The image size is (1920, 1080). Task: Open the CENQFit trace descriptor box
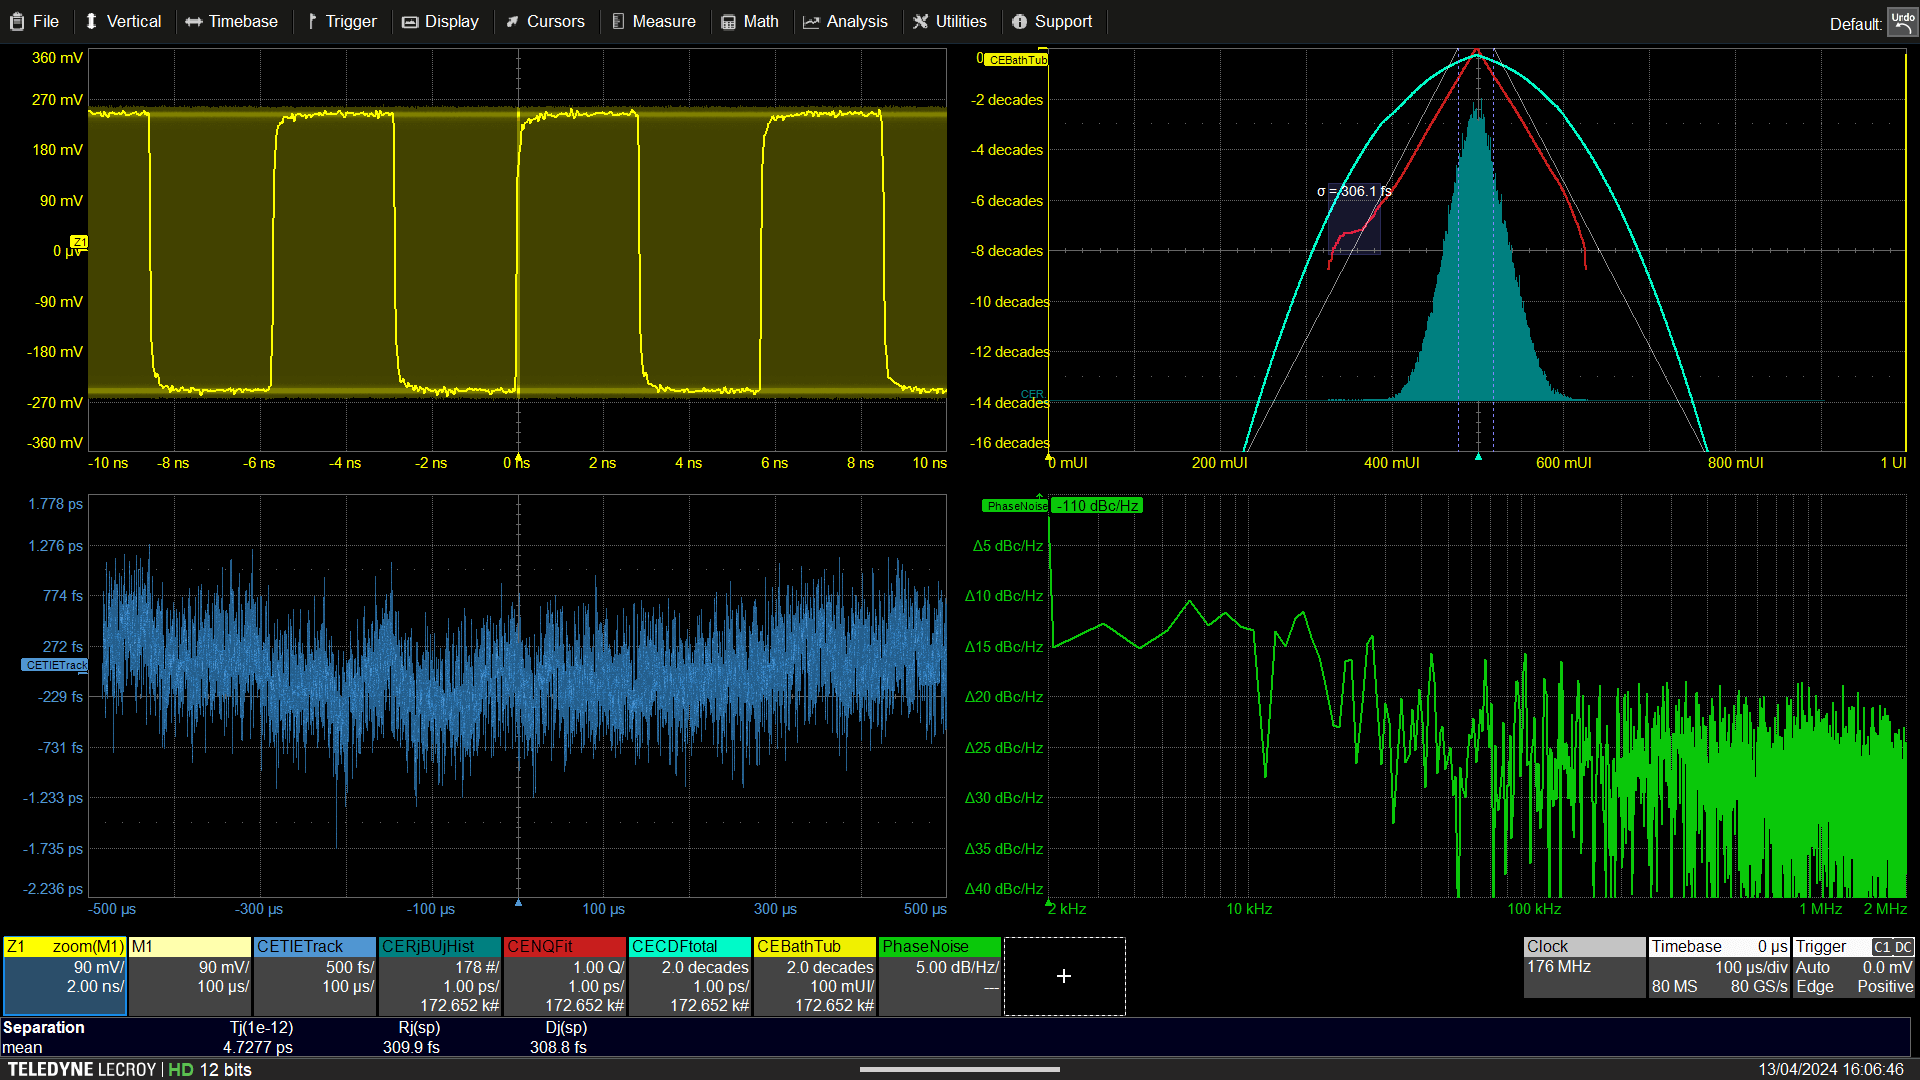(565, 976)
